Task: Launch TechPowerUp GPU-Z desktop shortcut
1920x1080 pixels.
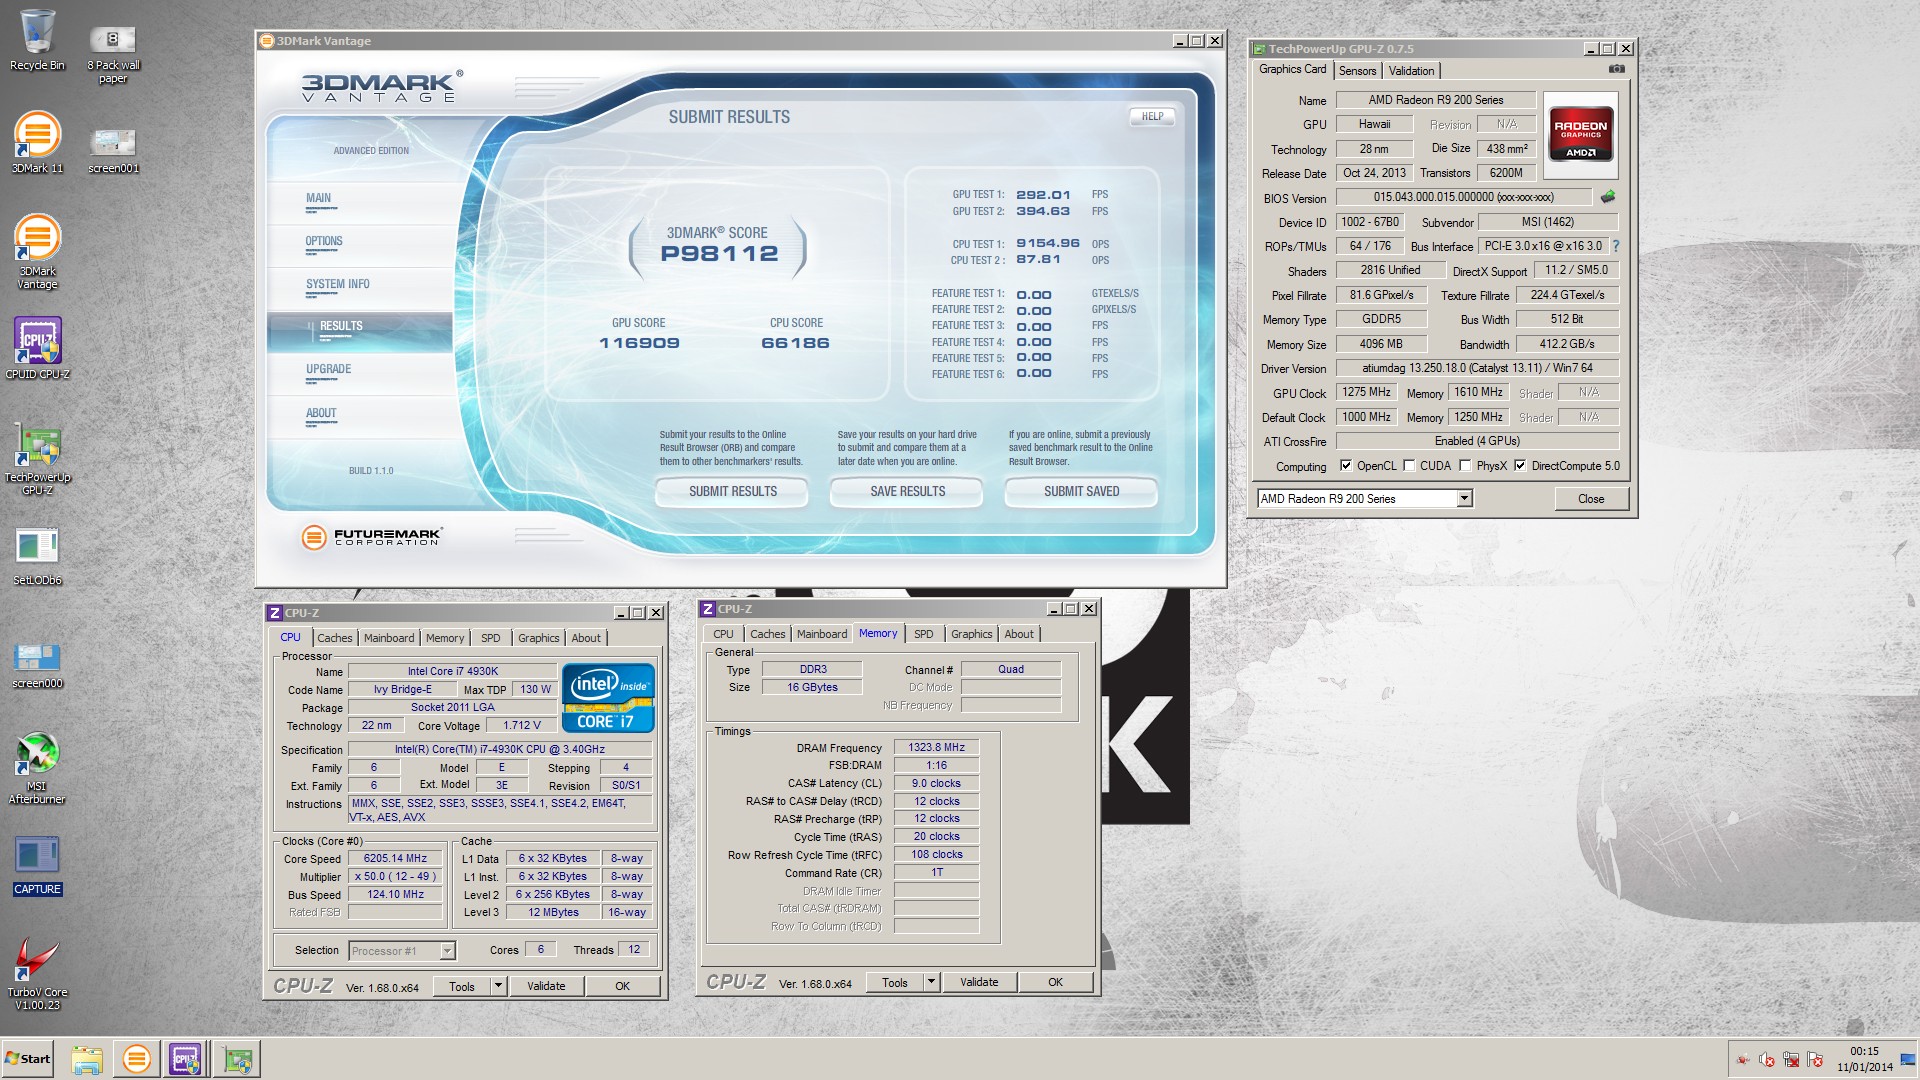Action: (37, 458)
